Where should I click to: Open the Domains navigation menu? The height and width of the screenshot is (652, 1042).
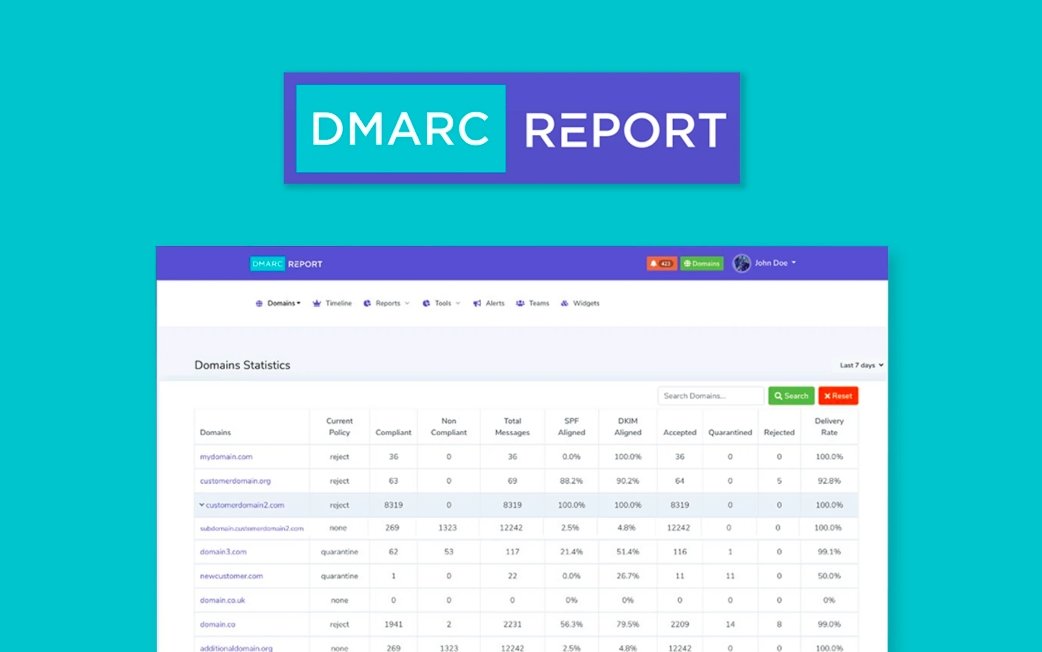pyautogui.click(x=284, y=304)
